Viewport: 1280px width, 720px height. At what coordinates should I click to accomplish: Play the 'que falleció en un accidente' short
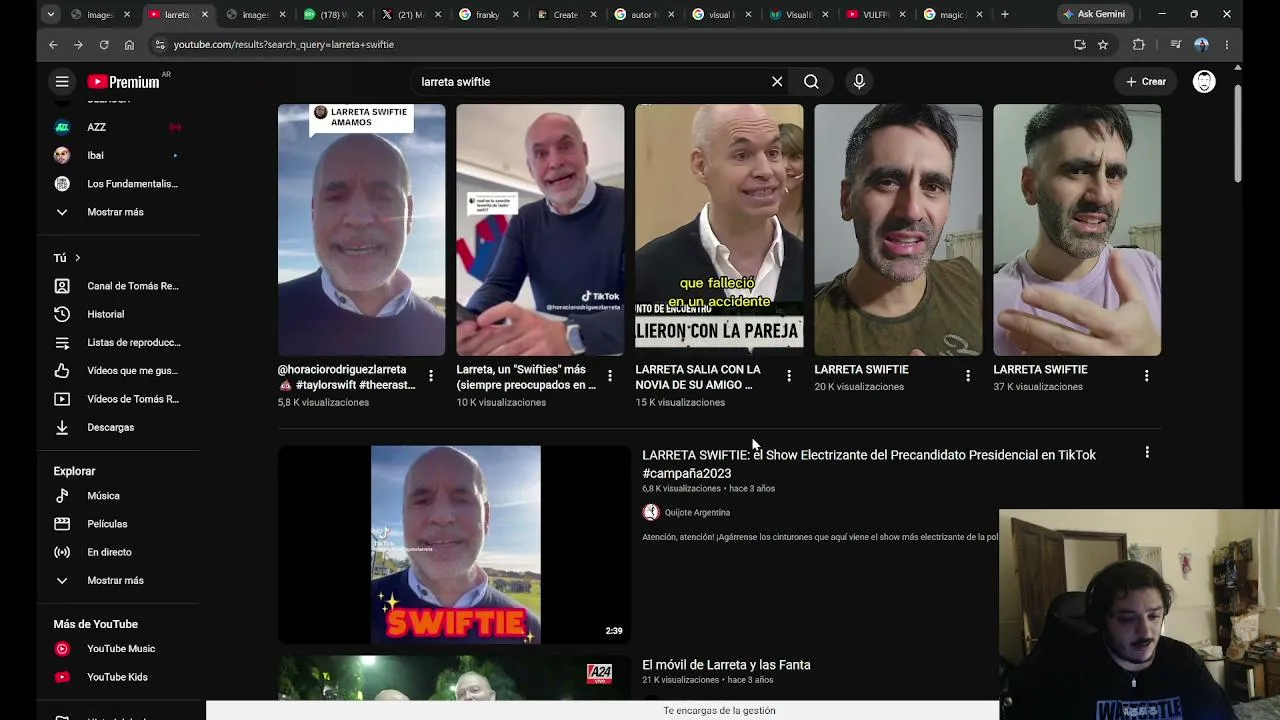(x=719, y=230)
